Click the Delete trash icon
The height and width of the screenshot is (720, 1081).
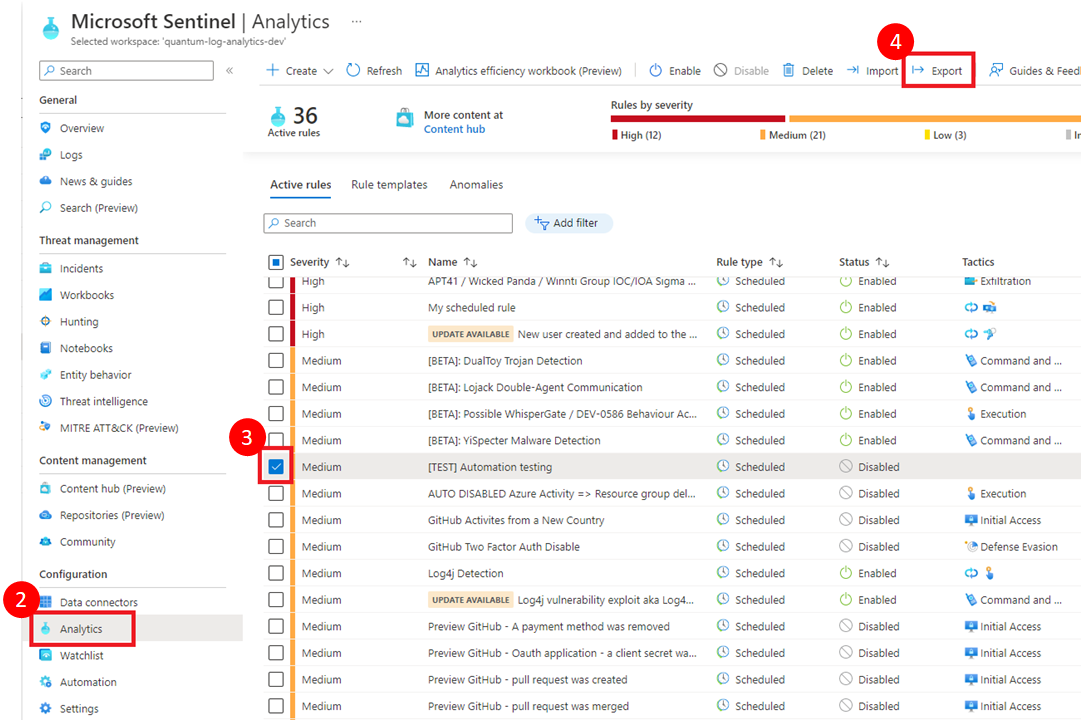(789, 71)
